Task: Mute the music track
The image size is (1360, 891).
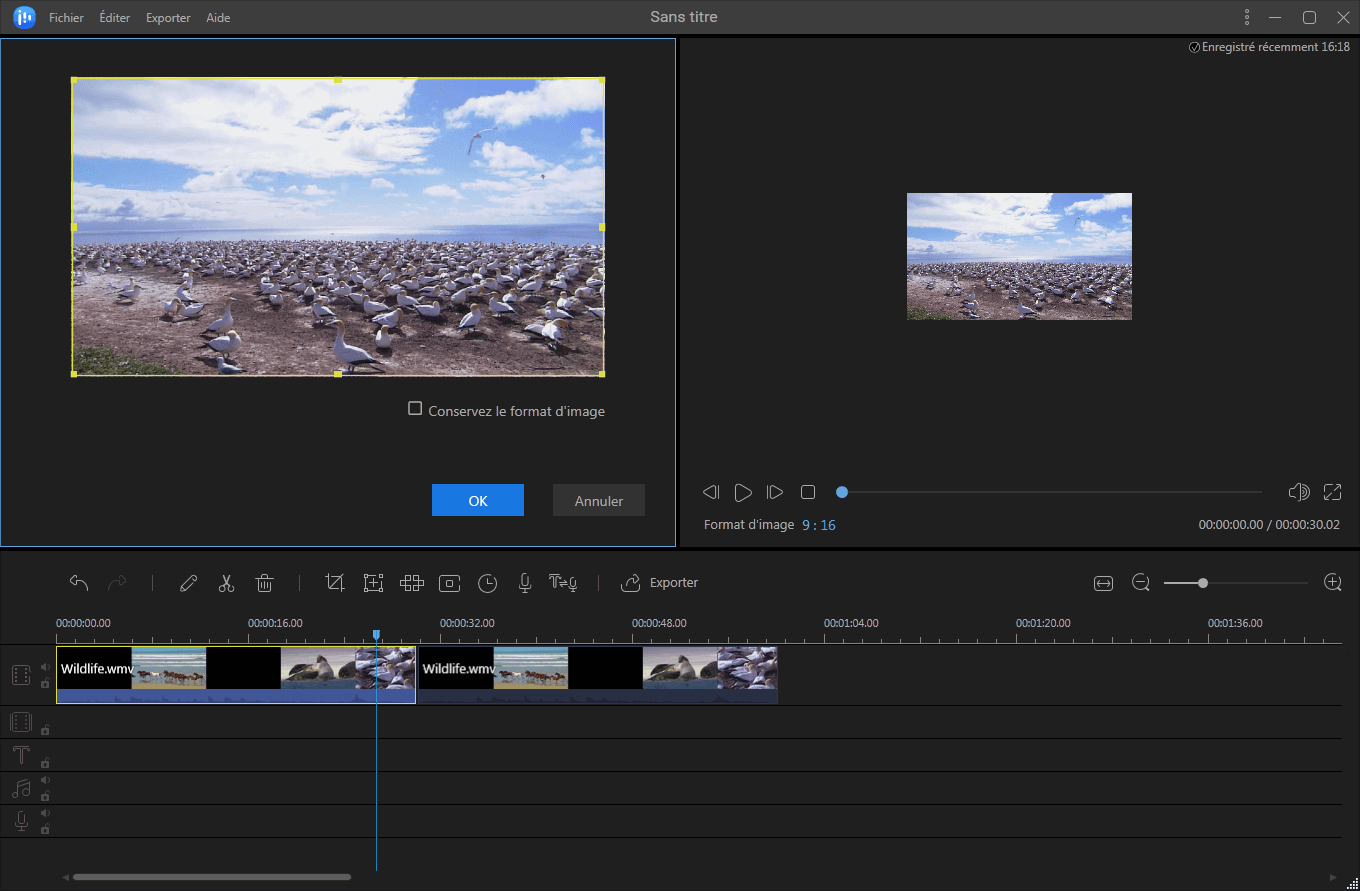Action: tap(45, 780)
